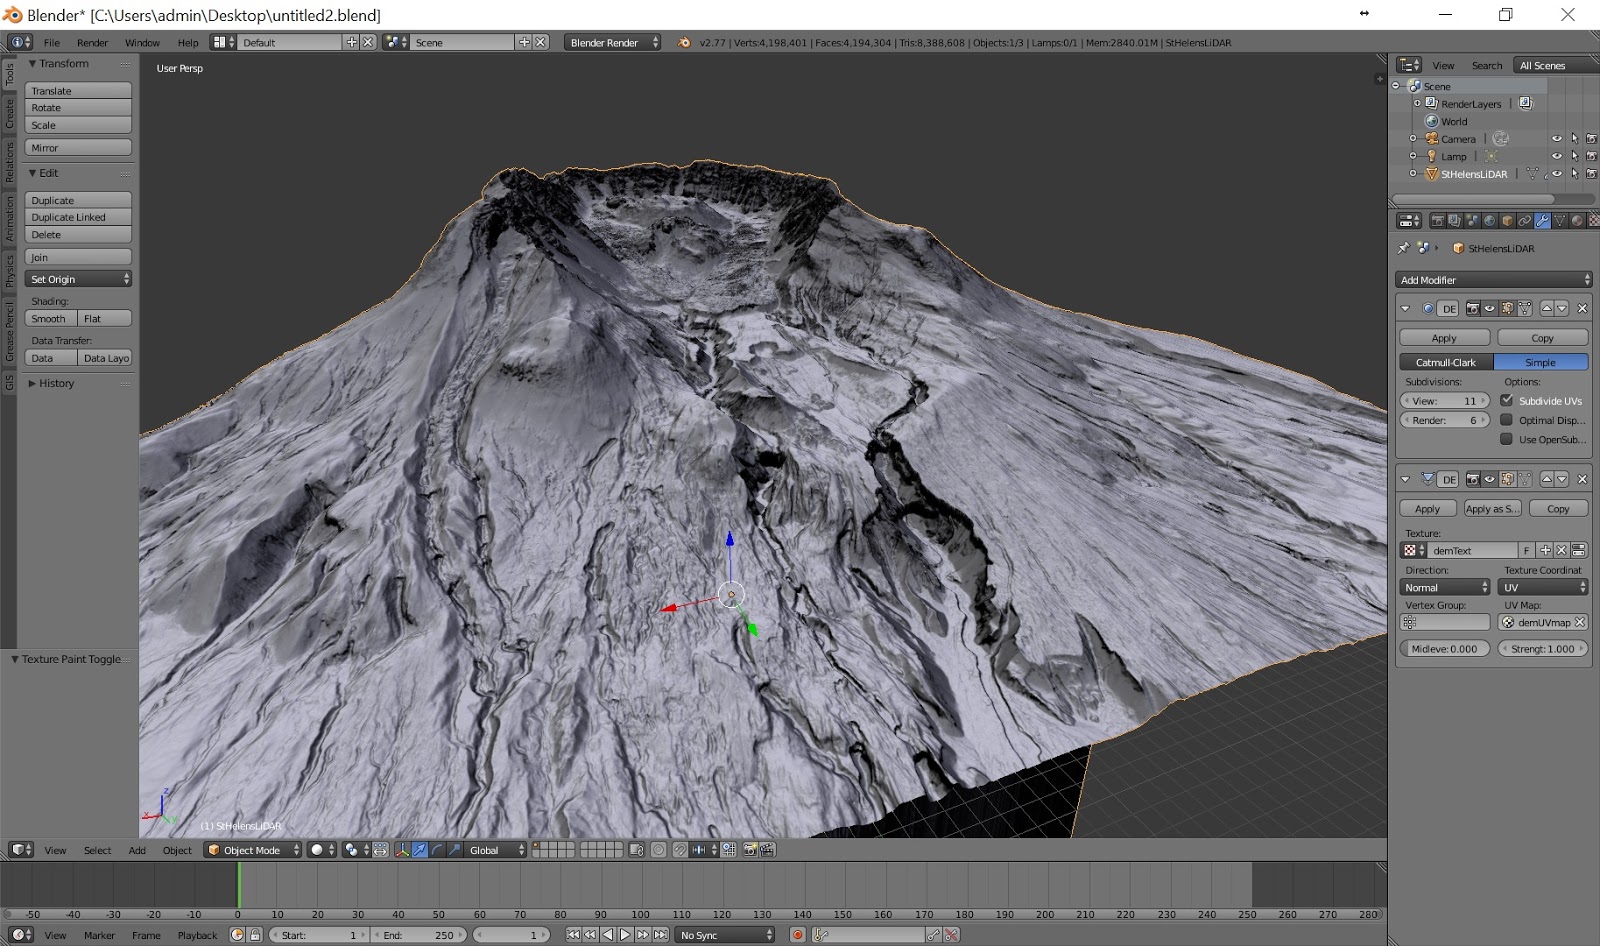Expand the History panel

[56, 384]
